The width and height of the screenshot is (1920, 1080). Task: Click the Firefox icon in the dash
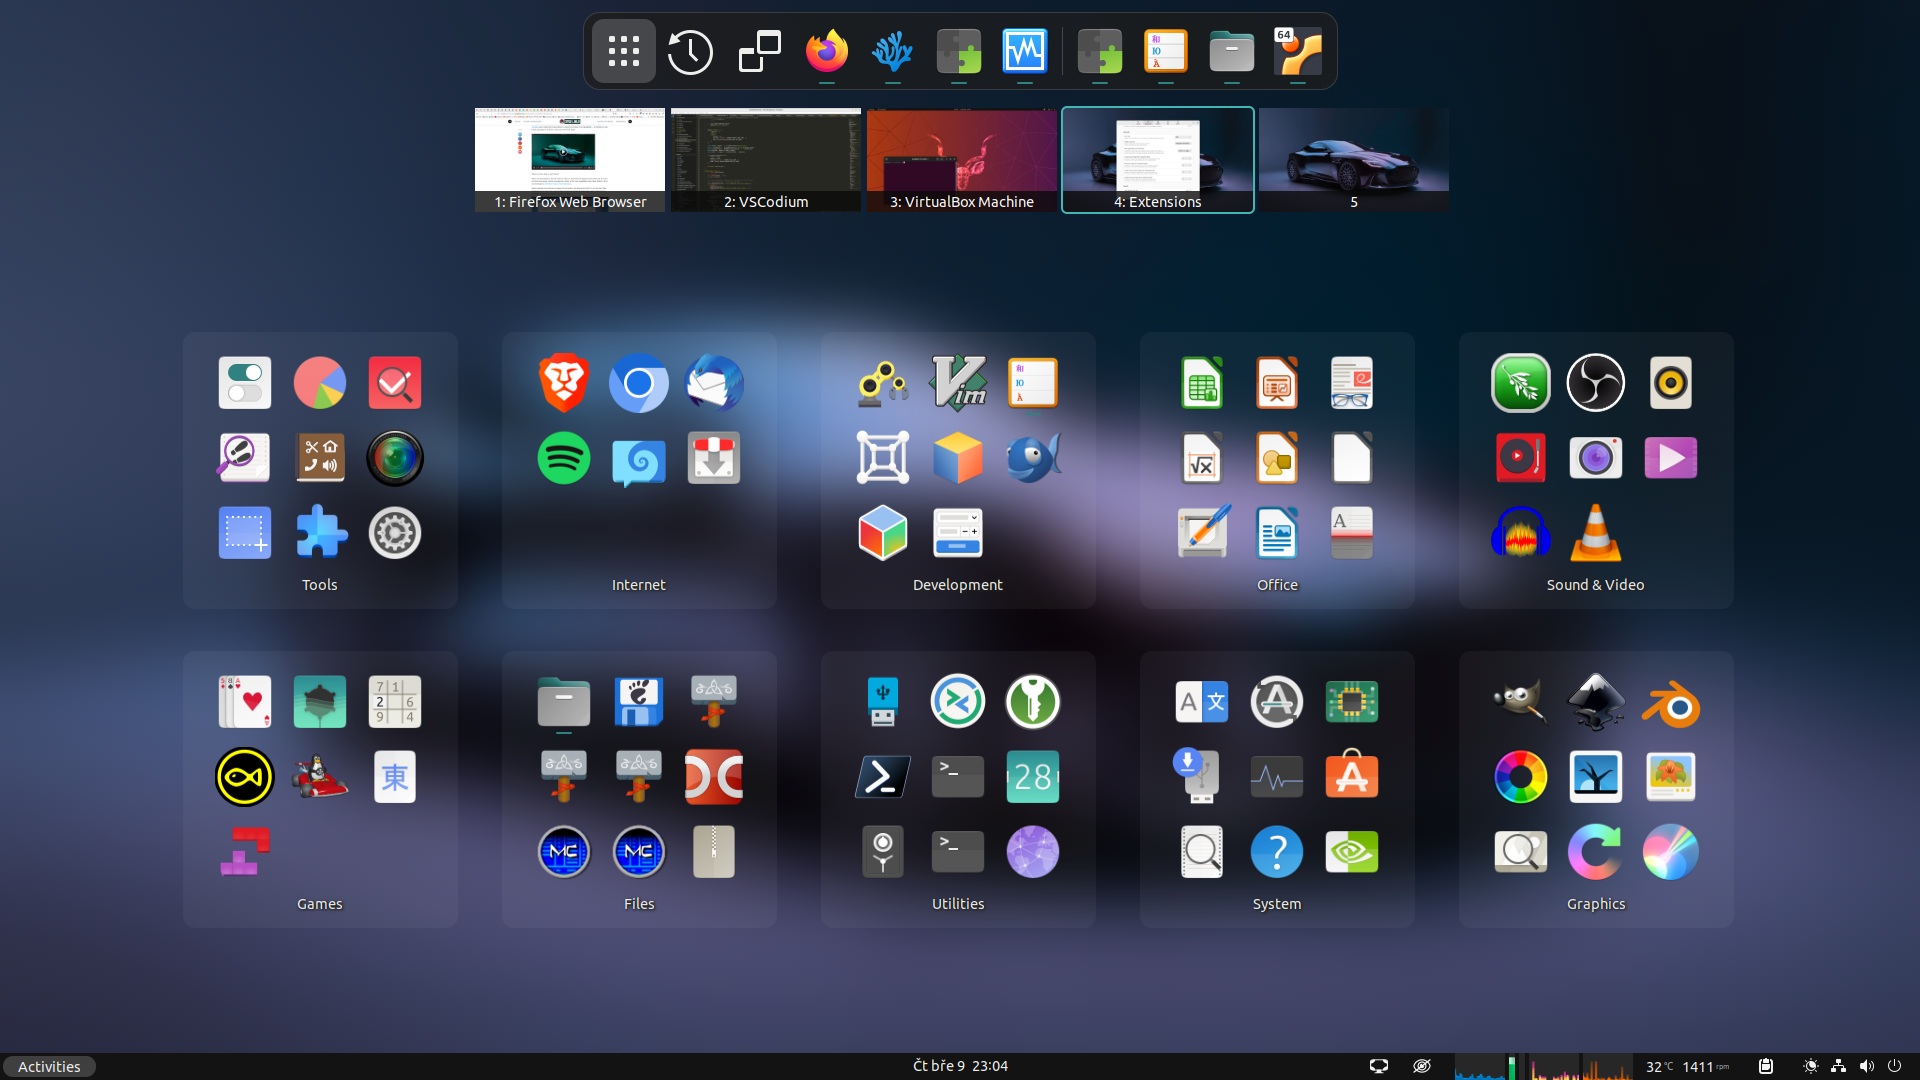[826, 51]
